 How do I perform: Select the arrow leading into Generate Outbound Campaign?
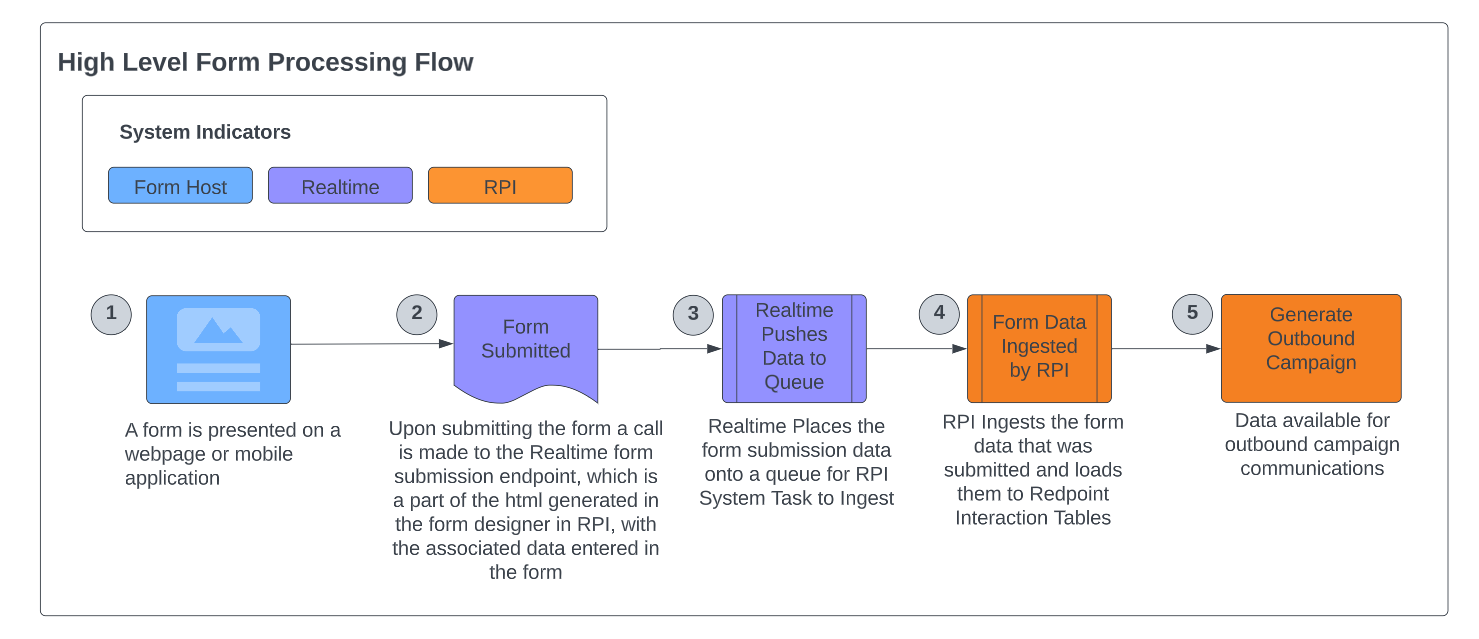coord(1165,349)
